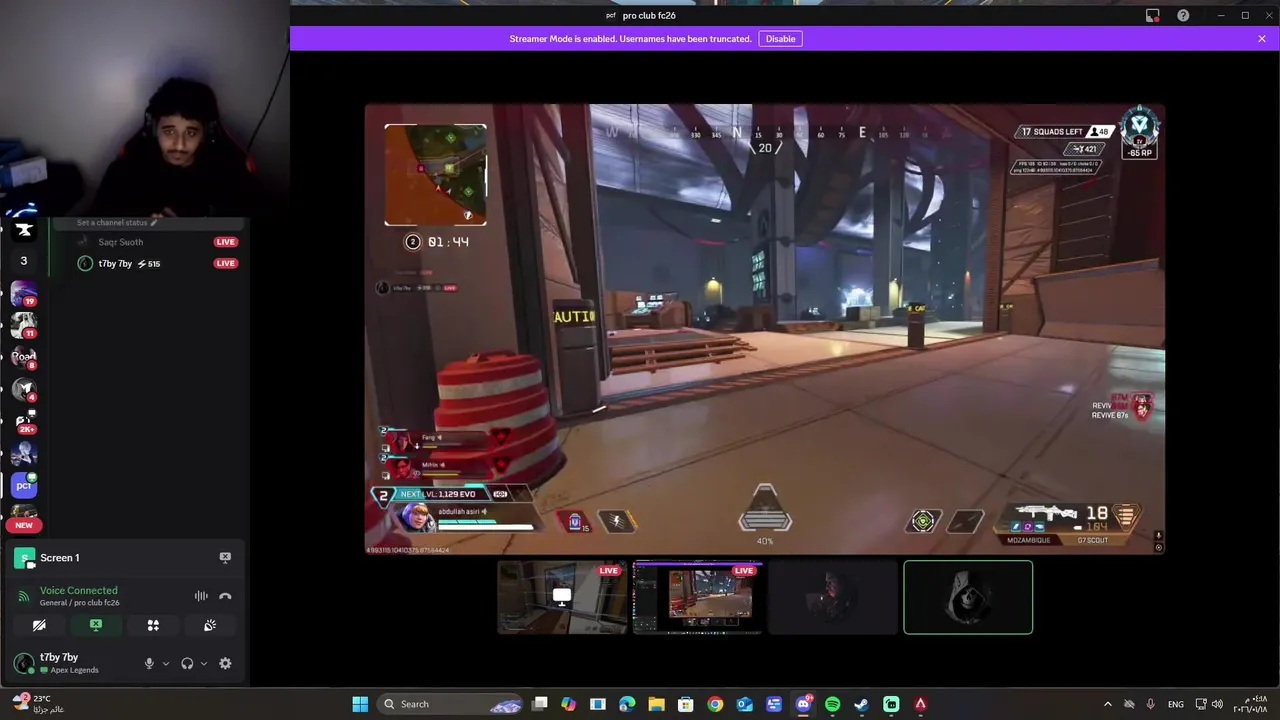Select the Apex Legends live stream thumbnail
1280x720 pixels.
point(698,598)
